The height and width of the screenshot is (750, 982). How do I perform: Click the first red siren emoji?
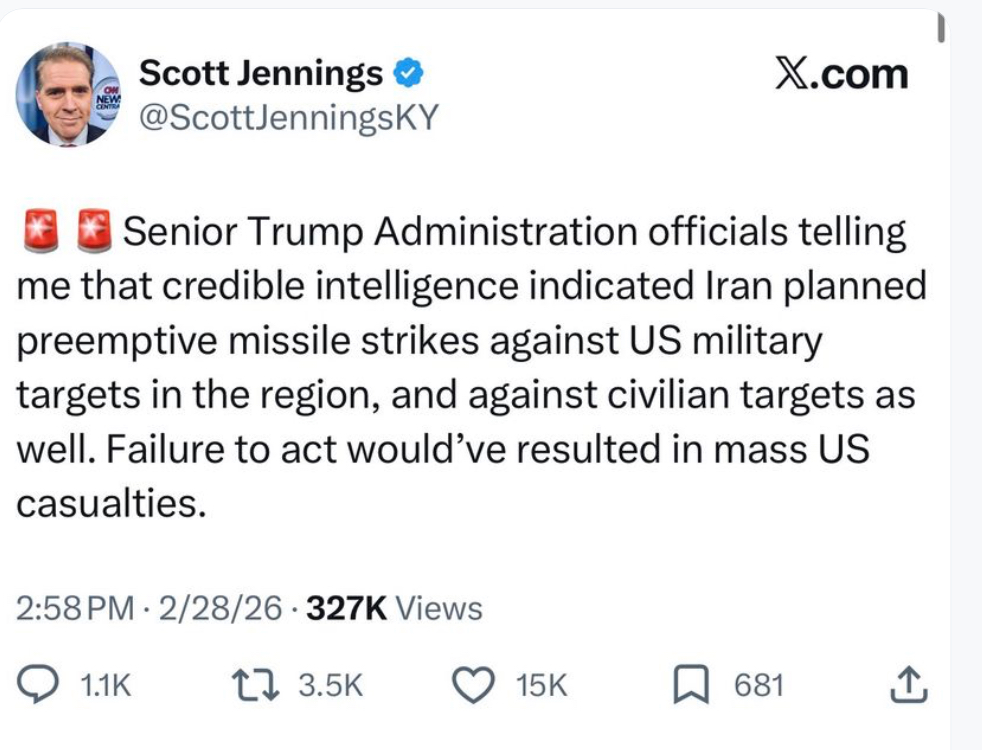click(40, 234)
